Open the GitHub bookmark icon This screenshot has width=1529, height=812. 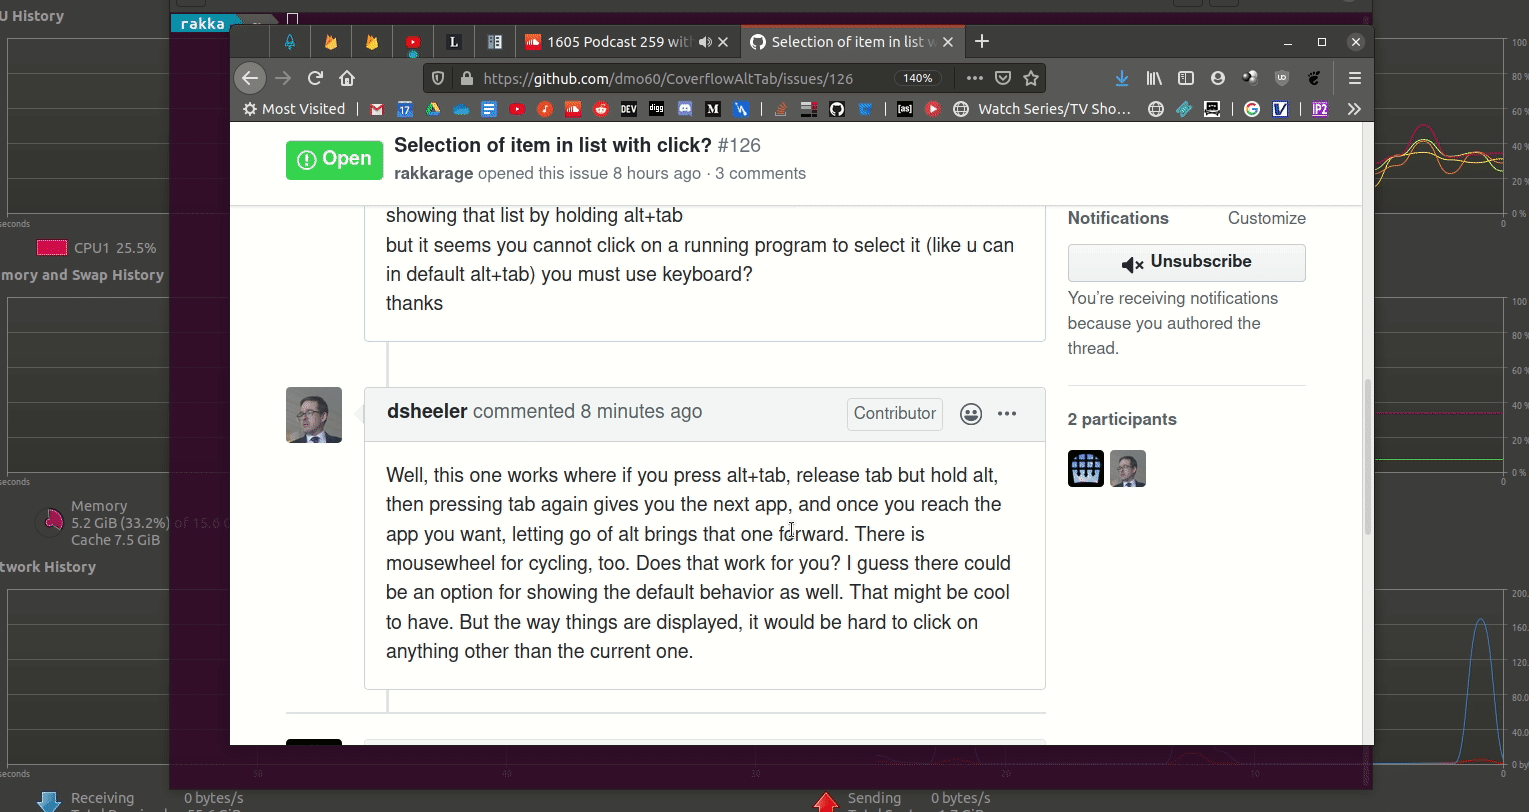[x=838, y=109]
